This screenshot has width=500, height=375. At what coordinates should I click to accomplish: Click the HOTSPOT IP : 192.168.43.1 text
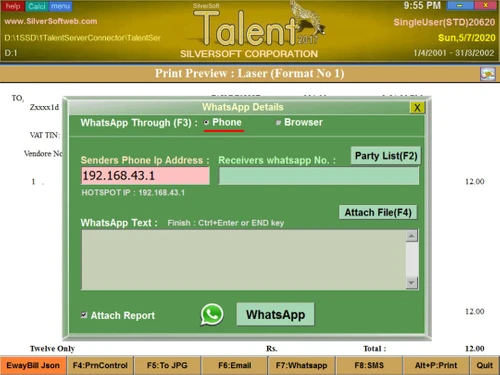[x=133, y=193]
